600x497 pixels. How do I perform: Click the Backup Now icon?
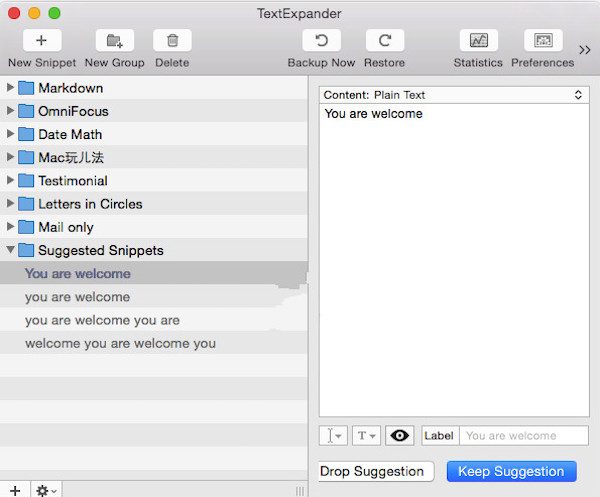pyautogui.click(x=321, y=40)
